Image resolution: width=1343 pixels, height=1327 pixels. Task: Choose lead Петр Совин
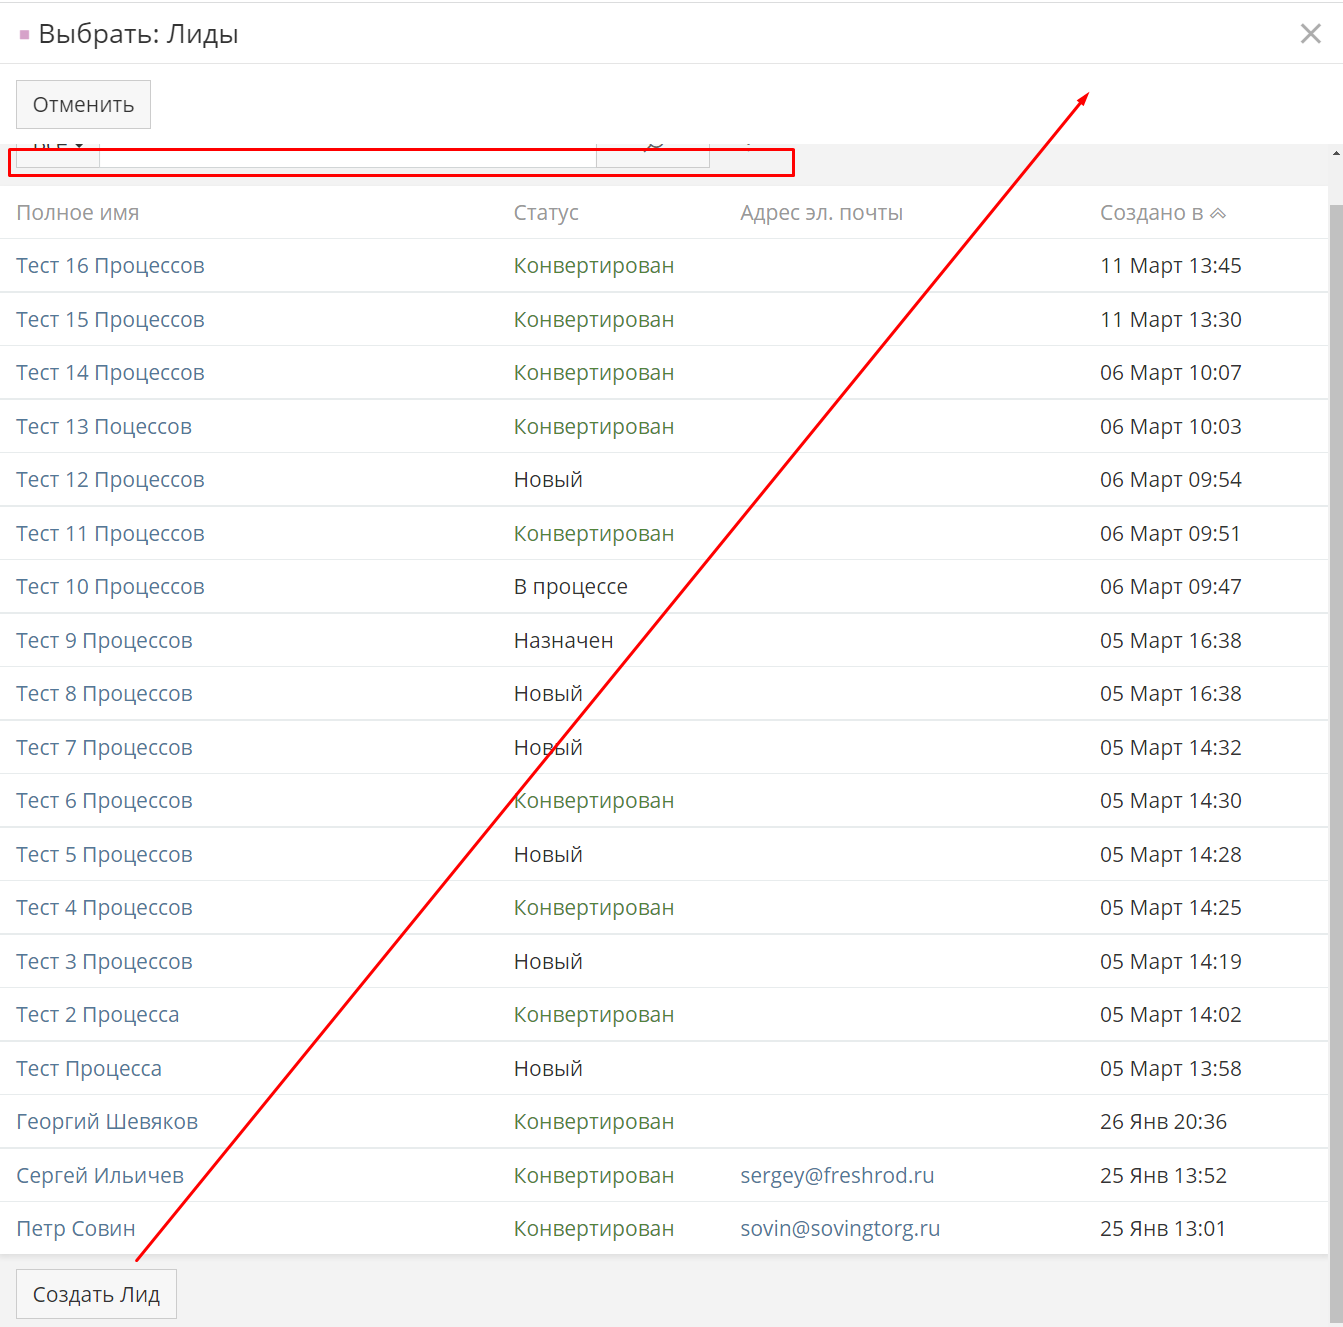point(76,1229)
